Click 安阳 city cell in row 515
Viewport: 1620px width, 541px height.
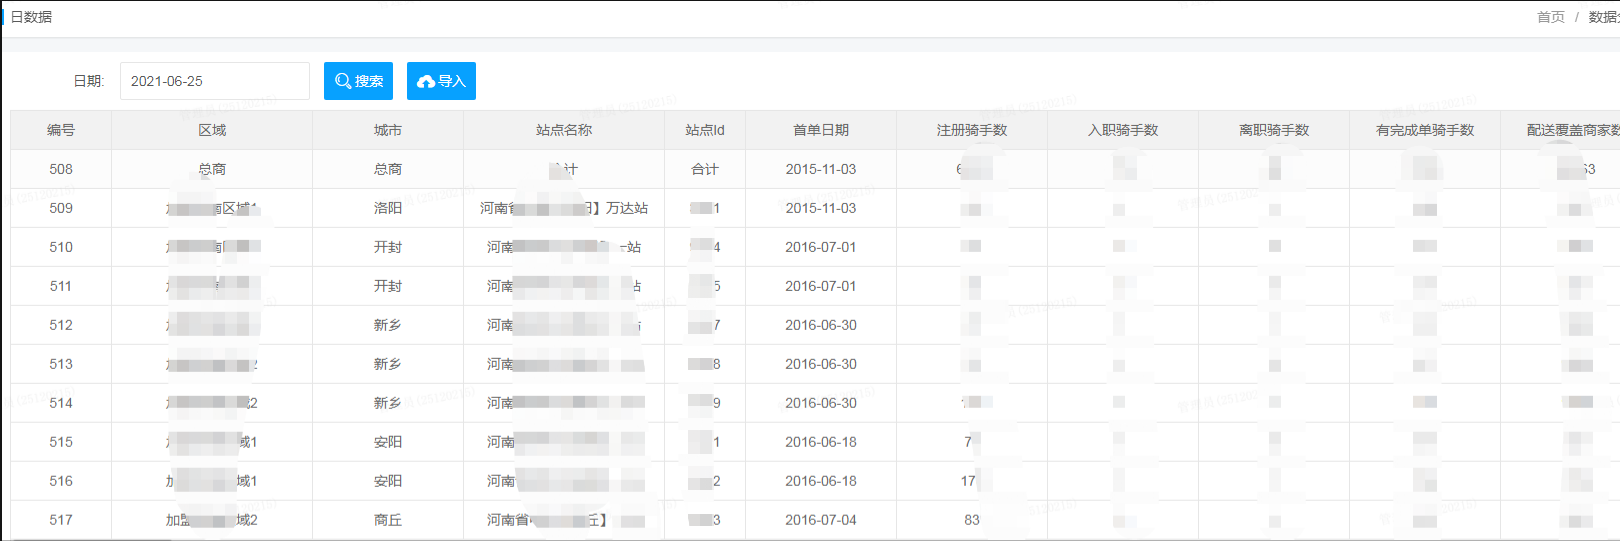click(x=388, y=442)
